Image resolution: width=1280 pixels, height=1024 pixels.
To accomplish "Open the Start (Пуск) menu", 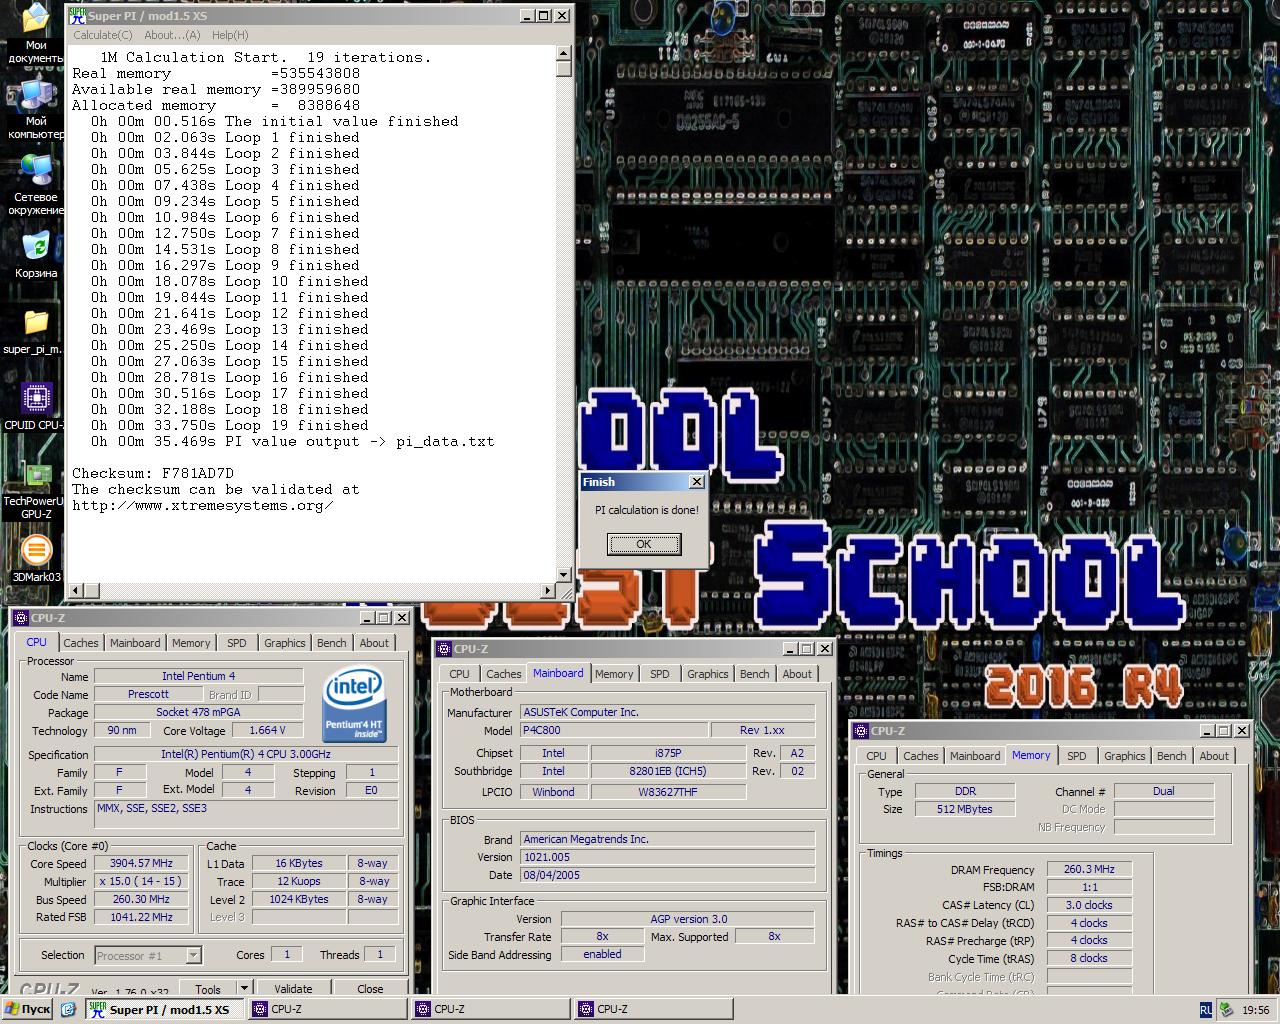I will pos(28,1010).
